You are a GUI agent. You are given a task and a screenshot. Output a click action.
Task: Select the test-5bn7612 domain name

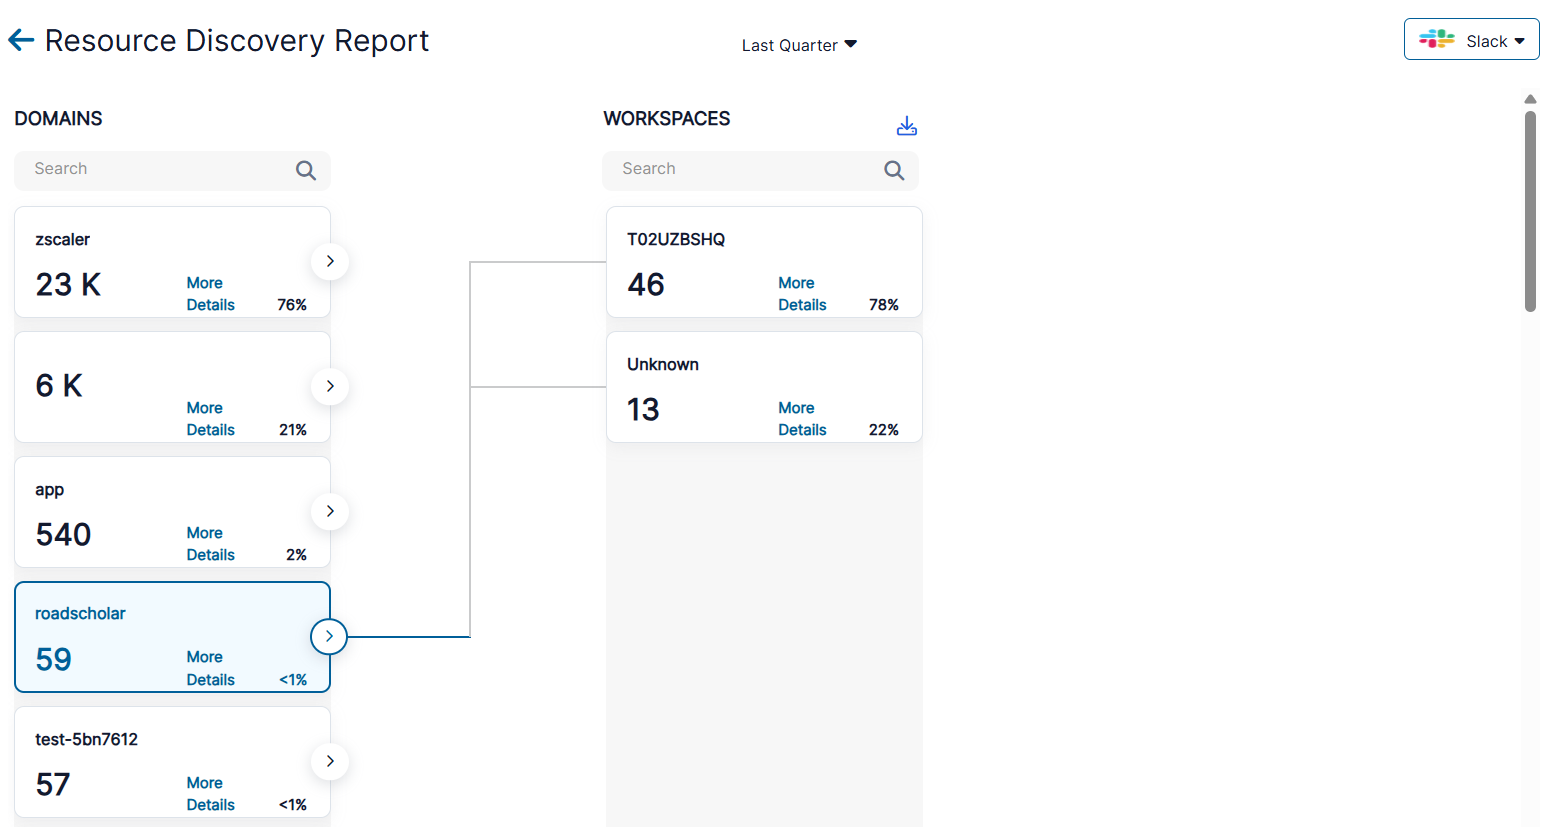(86, 739)
